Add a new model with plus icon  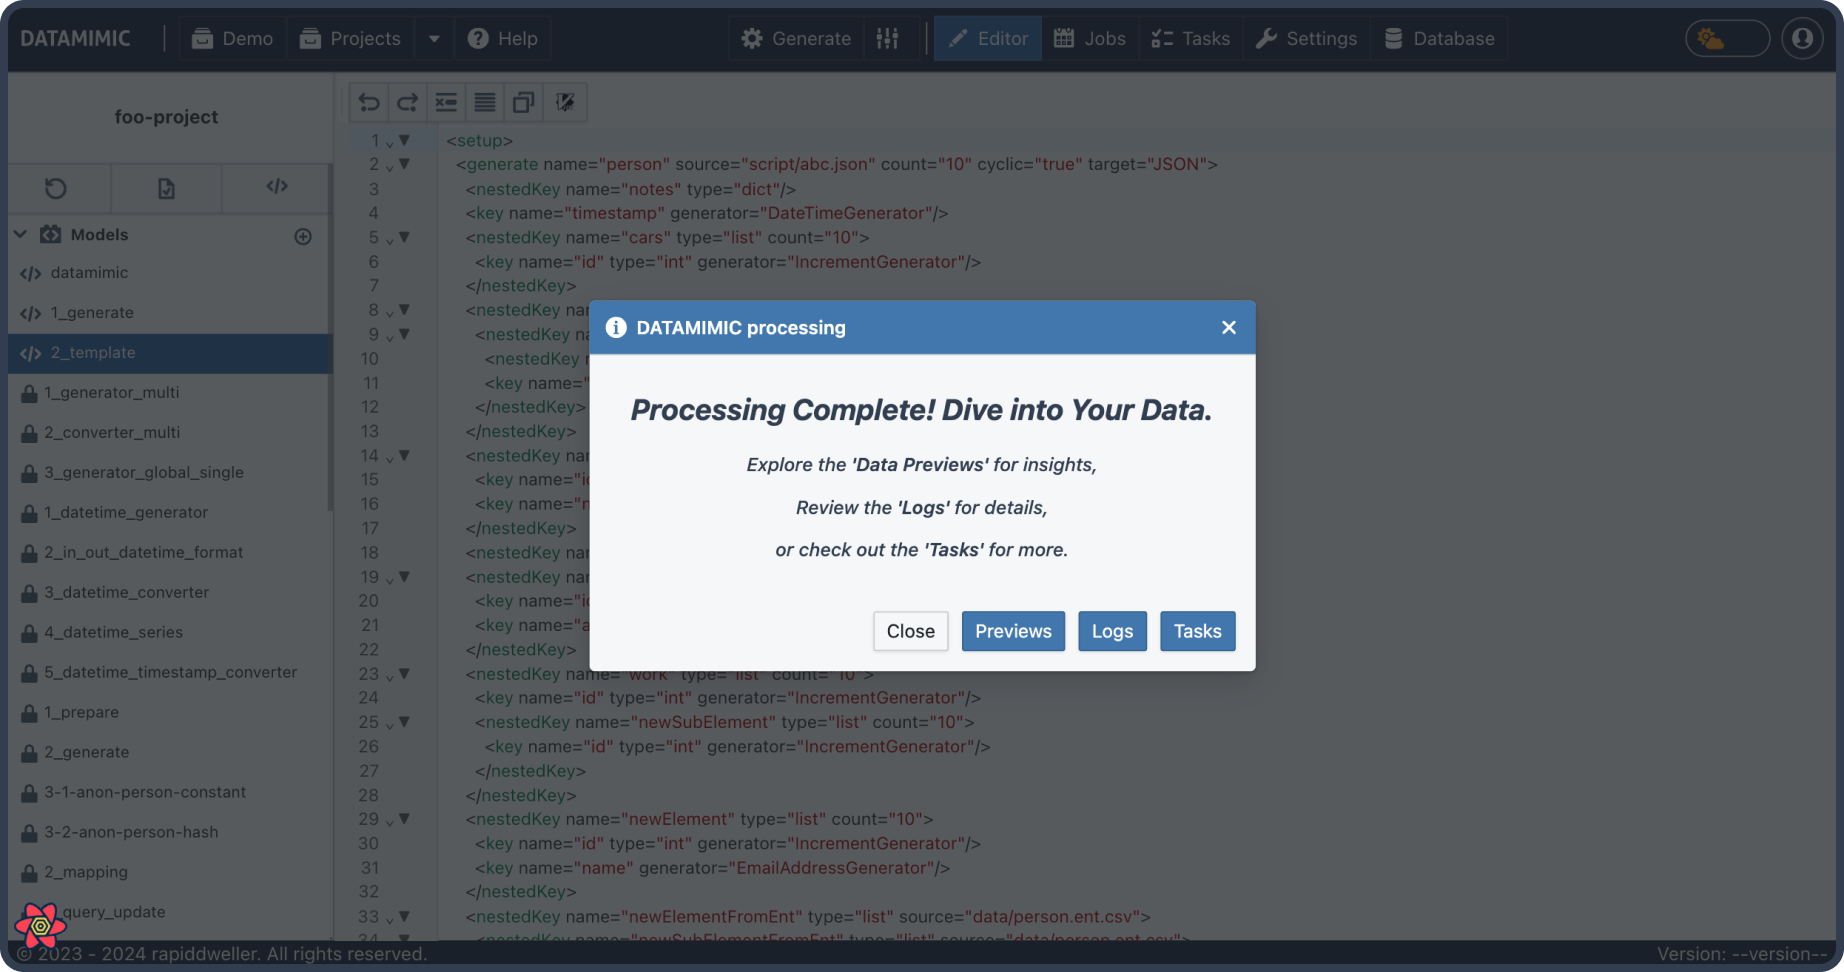303,236
